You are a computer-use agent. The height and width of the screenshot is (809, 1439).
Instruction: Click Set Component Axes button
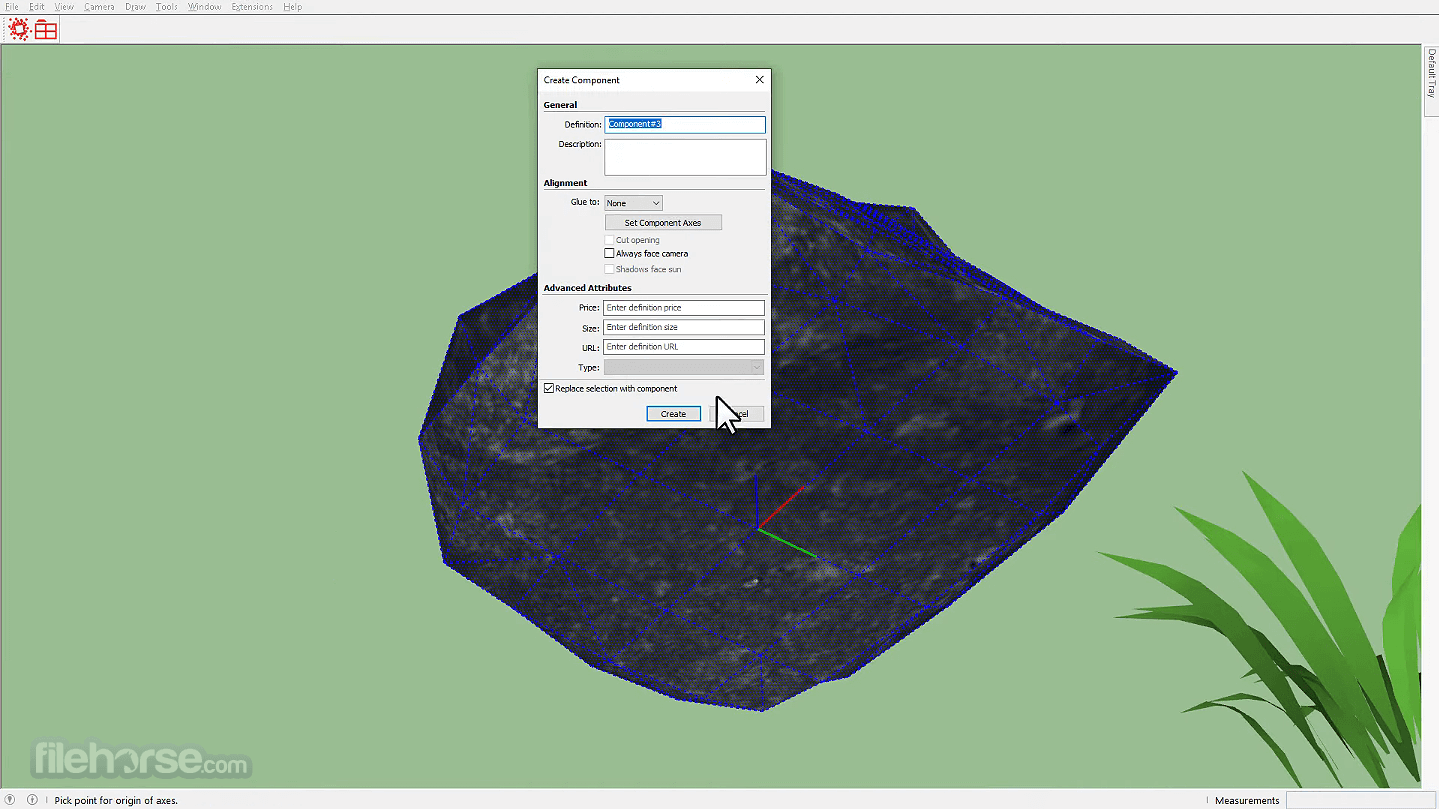click(x=663, y=223)
